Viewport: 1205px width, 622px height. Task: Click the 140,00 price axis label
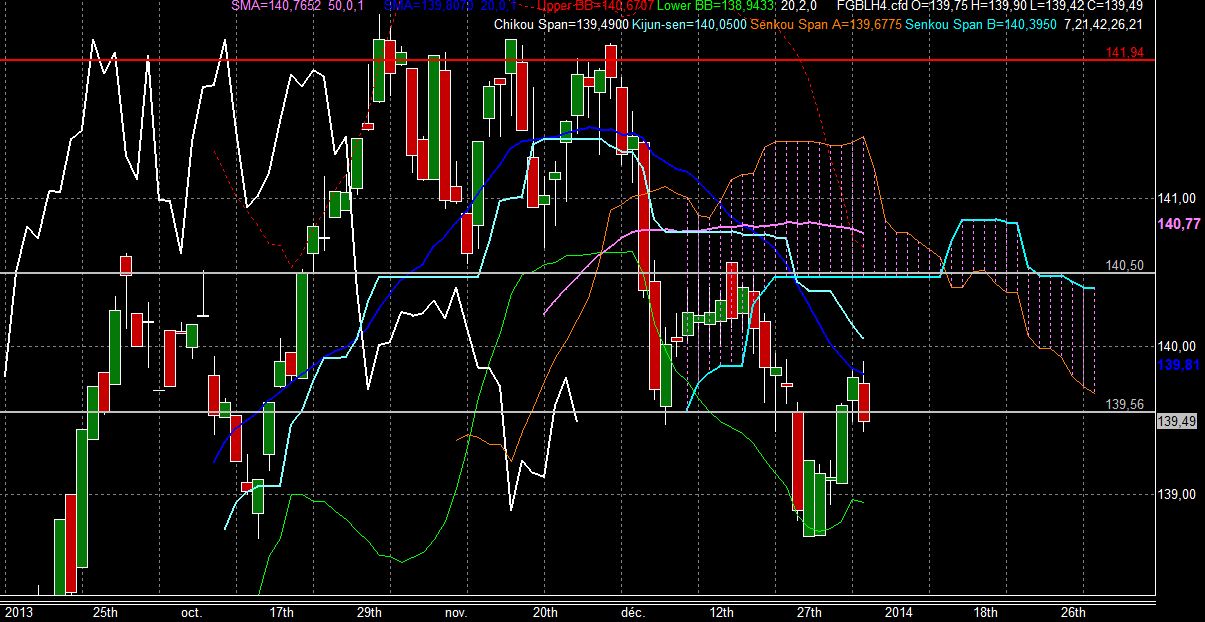(x=1177, y=345)
